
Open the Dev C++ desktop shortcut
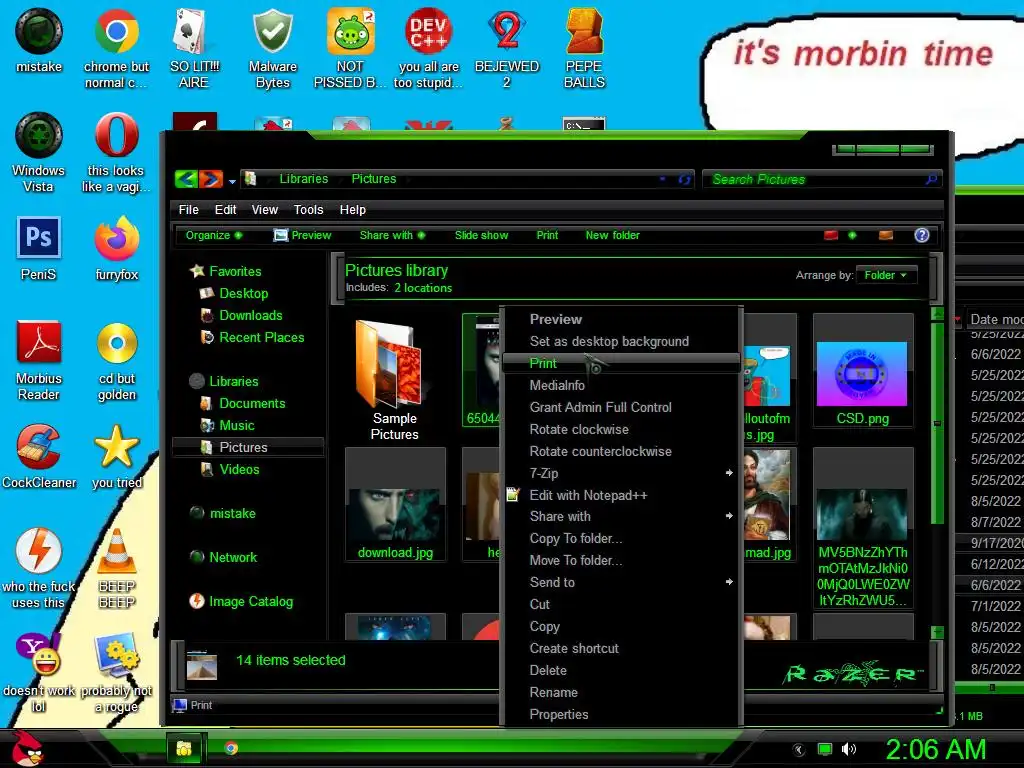click(428, 48)
